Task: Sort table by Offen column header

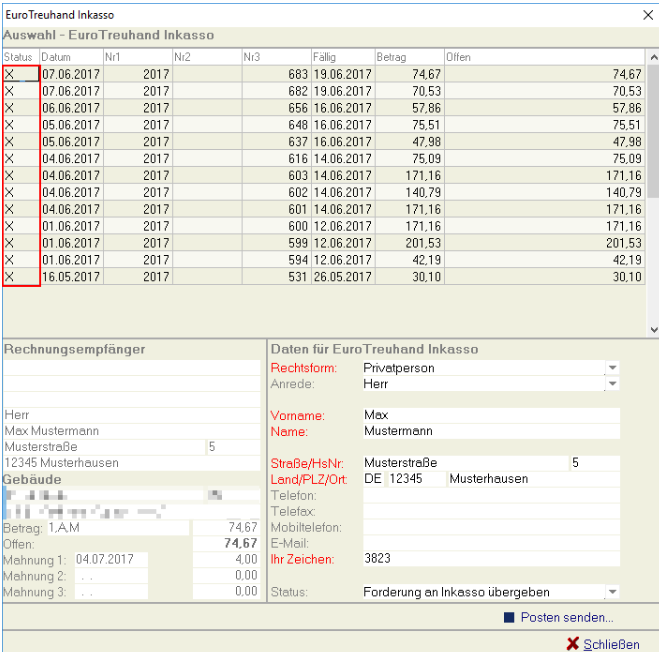Action: [x=545, y=57]
